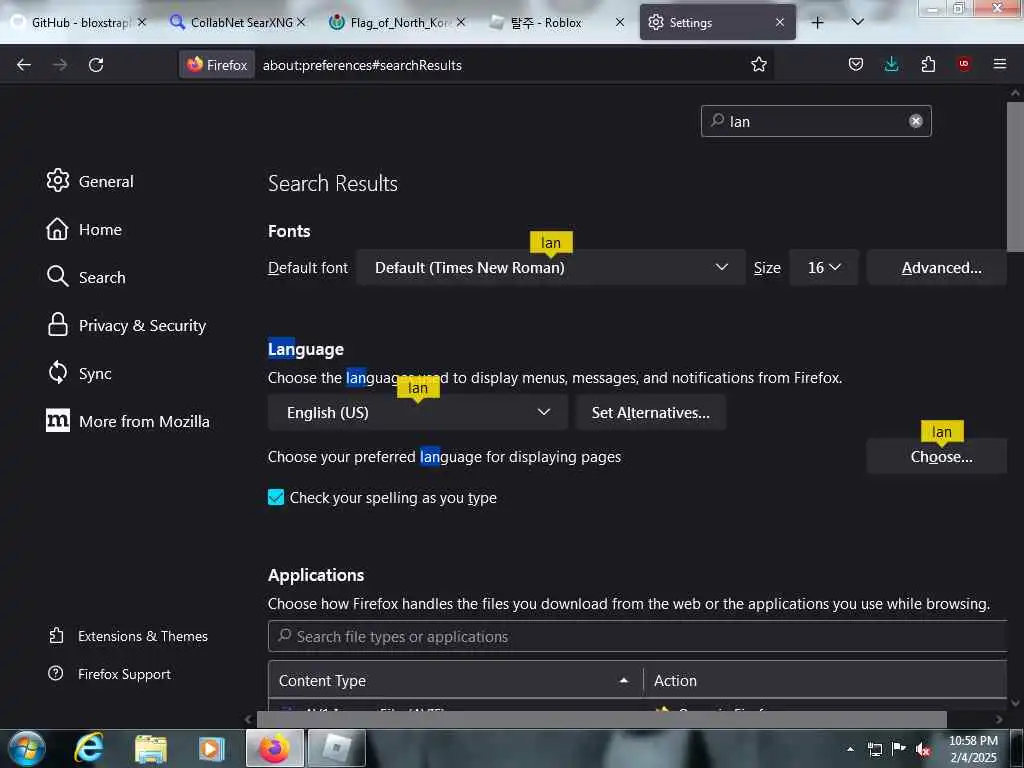
Task: Open the Sync settings category
Action: tap(79, 374)
